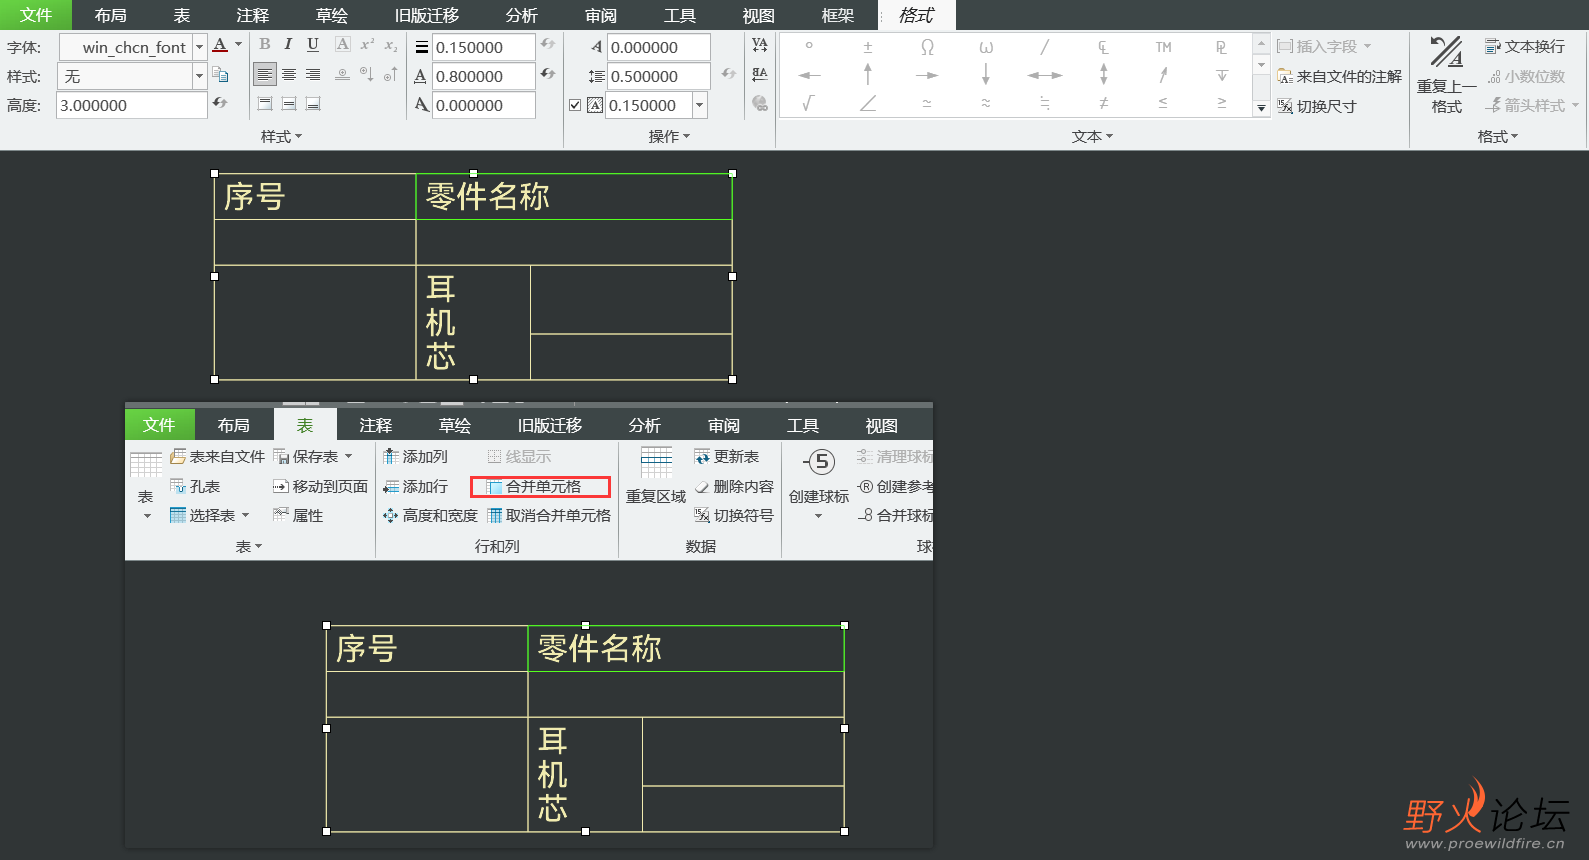Select the 零件名称 table cell in upper table
The width and height of the screenshot is (1589, 860).
(574, 197)
